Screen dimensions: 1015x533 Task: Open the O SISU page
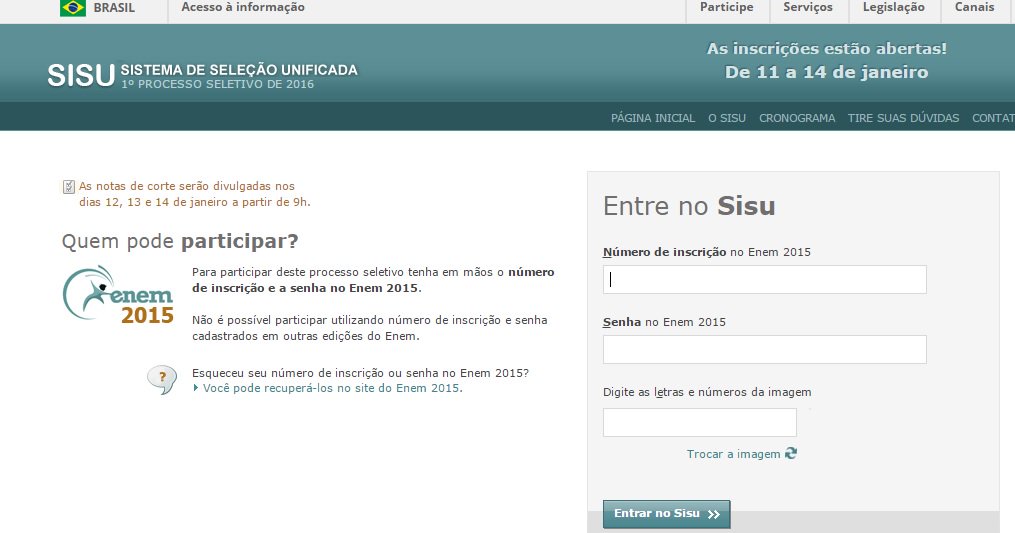[727, 118]
